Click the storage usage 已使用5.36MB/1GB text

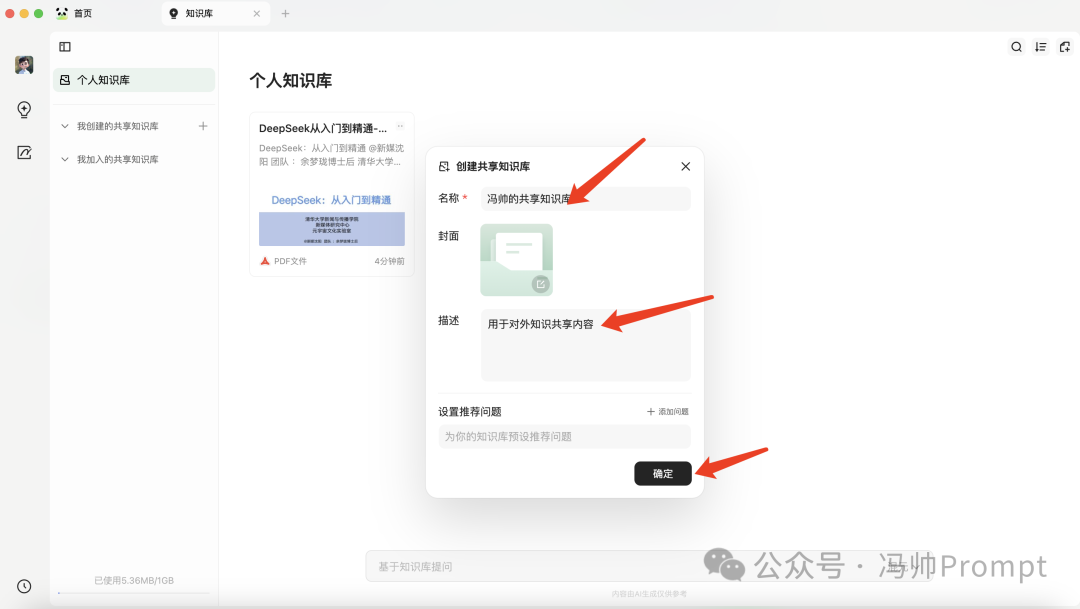pos(134,581)
